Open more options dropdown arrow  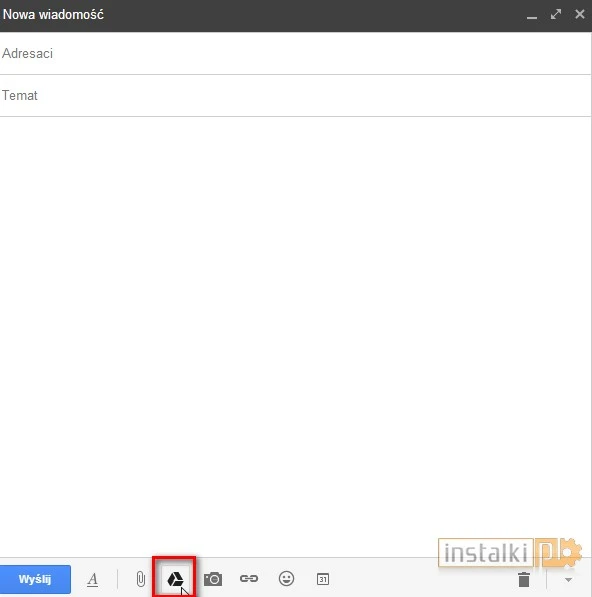[x=568, y=580]
